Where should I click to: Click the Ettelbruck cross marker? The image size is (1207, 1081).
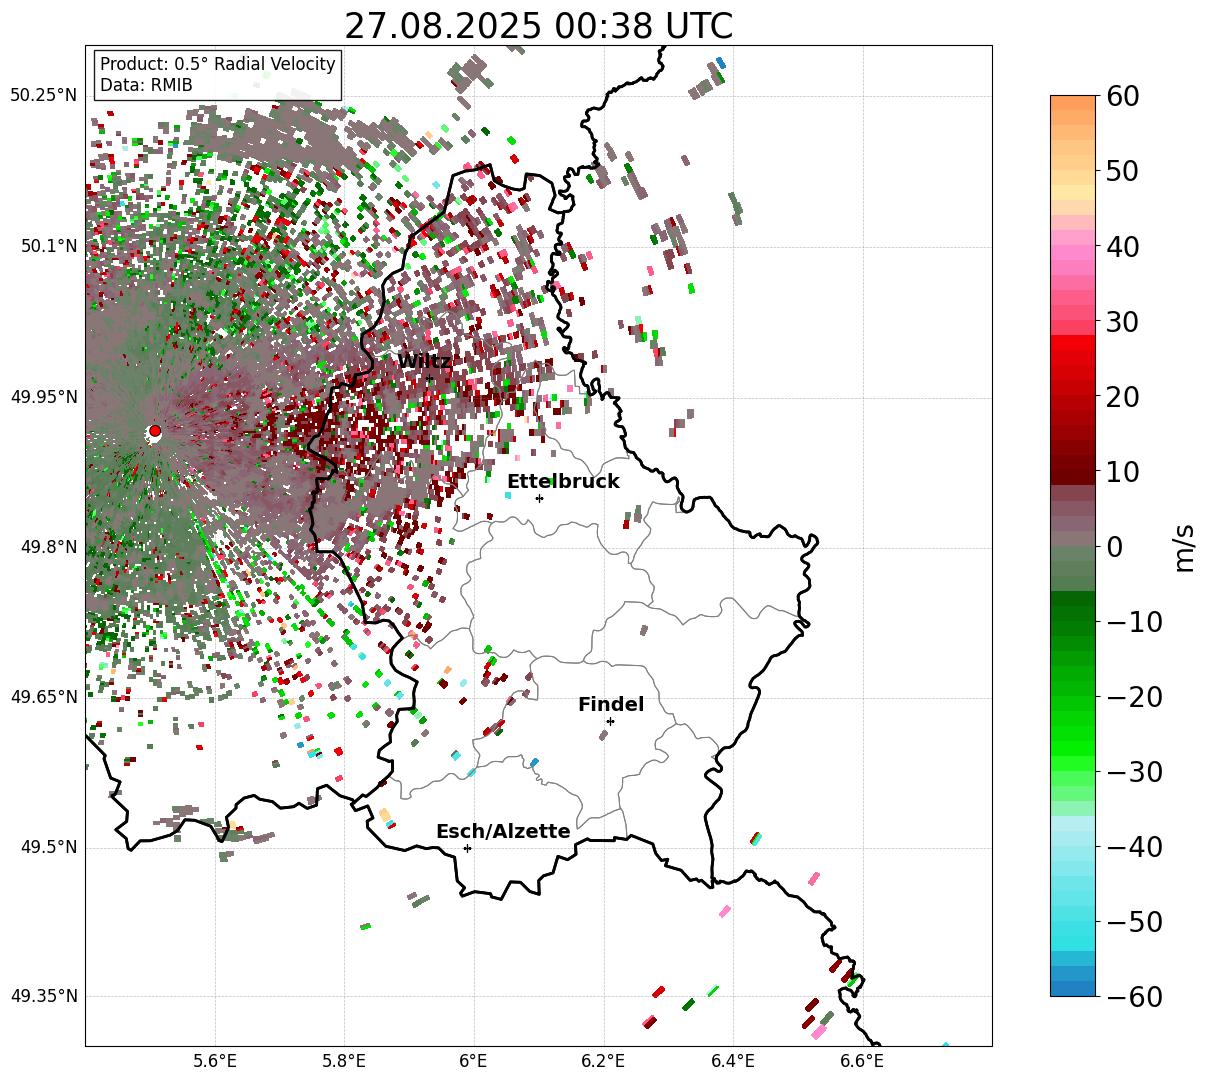(x=539, y=498)
